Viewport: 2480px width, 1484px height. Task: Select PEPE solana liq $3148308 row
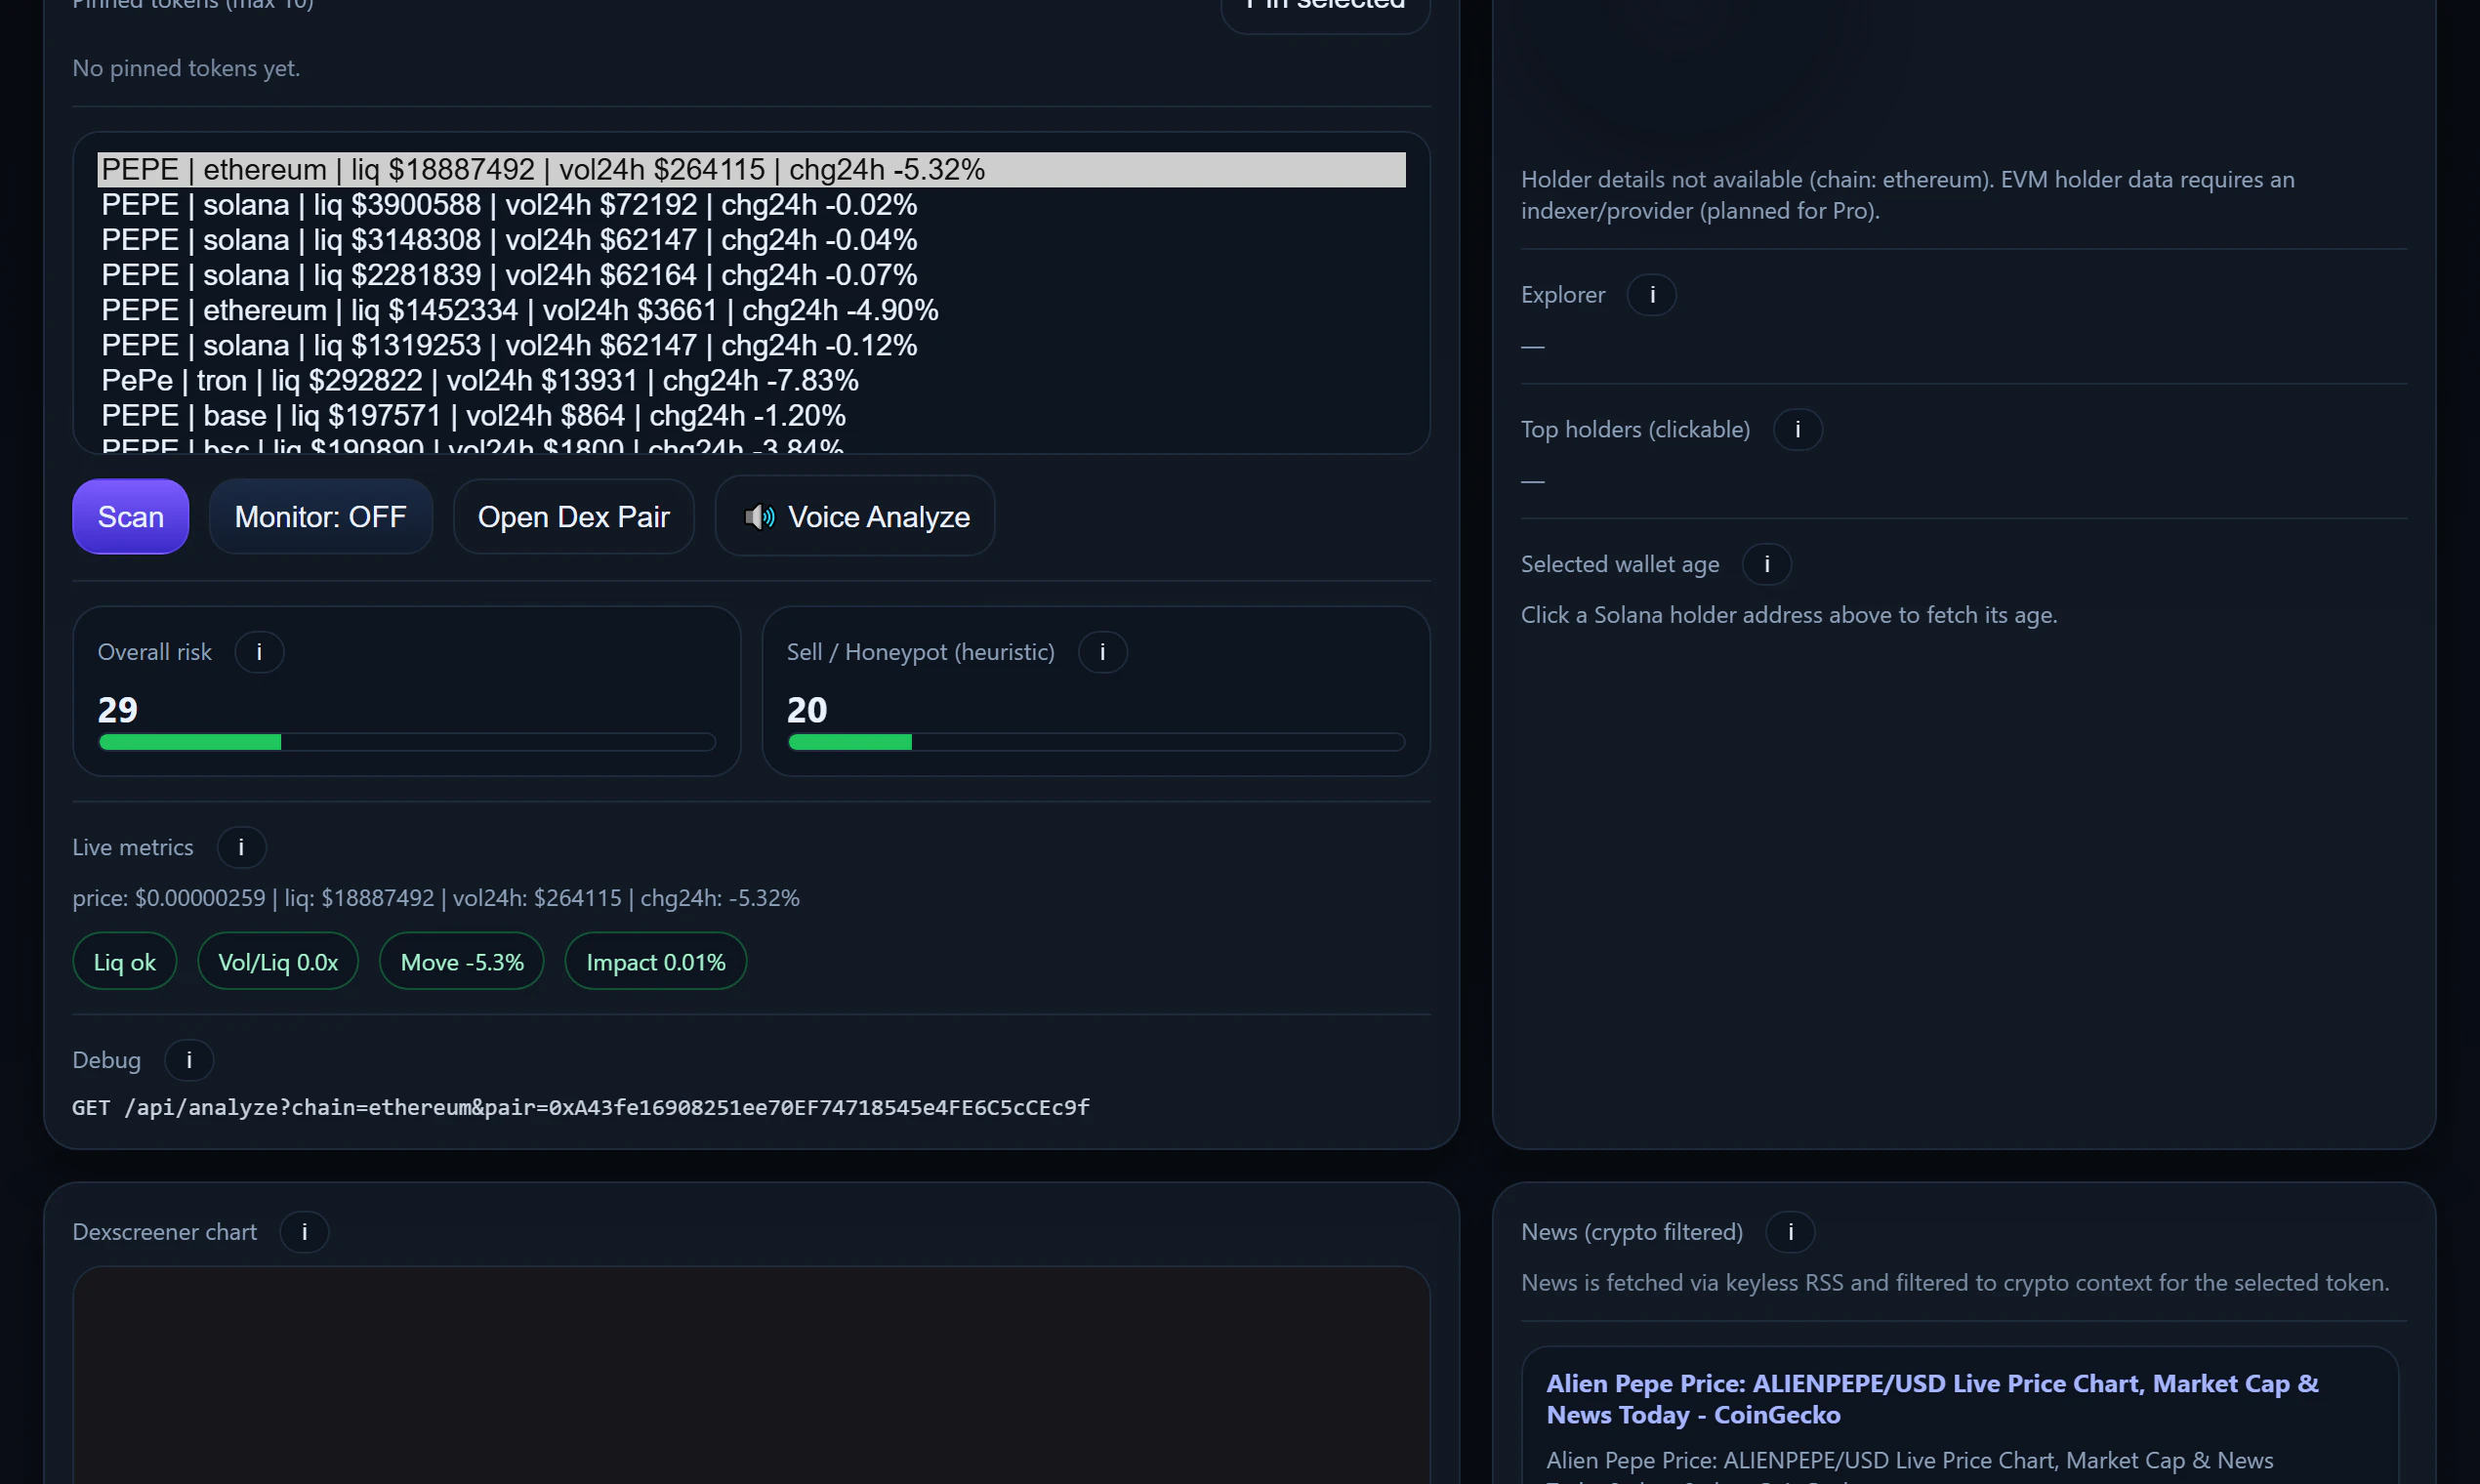[751, 240]
